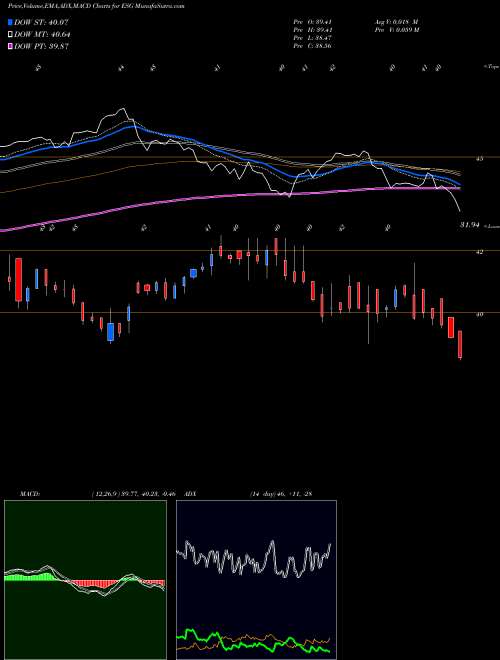This screenshot has height=660, width=500.
Task: Click the 42 price axis label
Action: [479, 252]
